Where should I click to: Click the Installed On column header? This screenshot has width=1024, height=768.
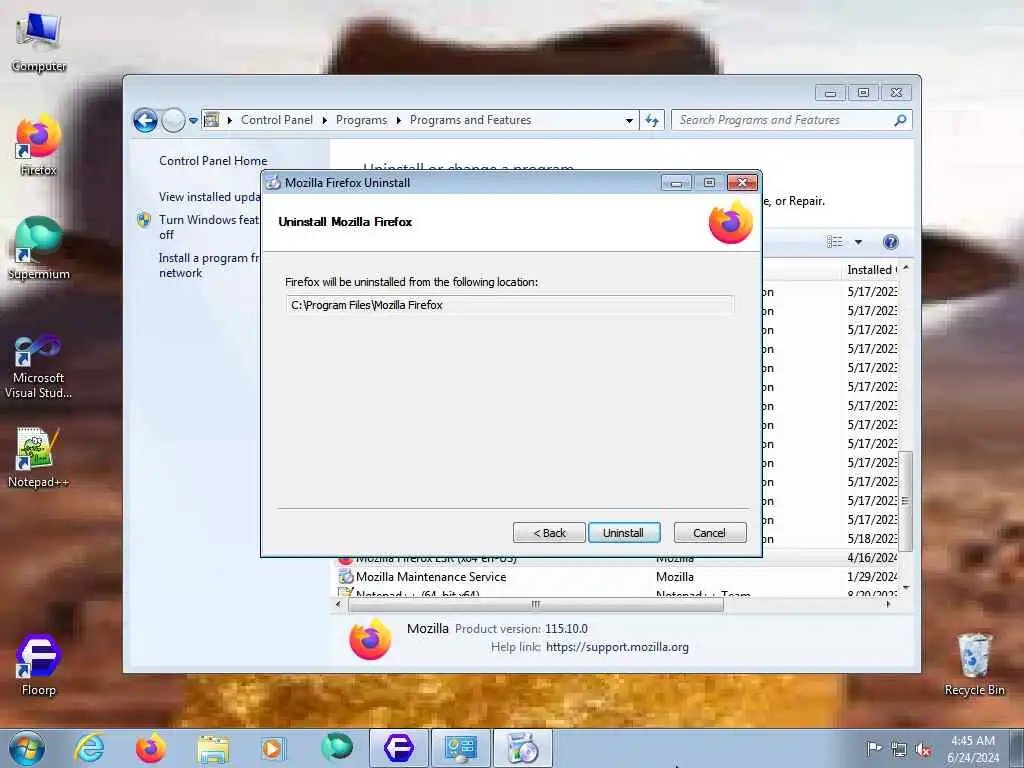point(872,270)
